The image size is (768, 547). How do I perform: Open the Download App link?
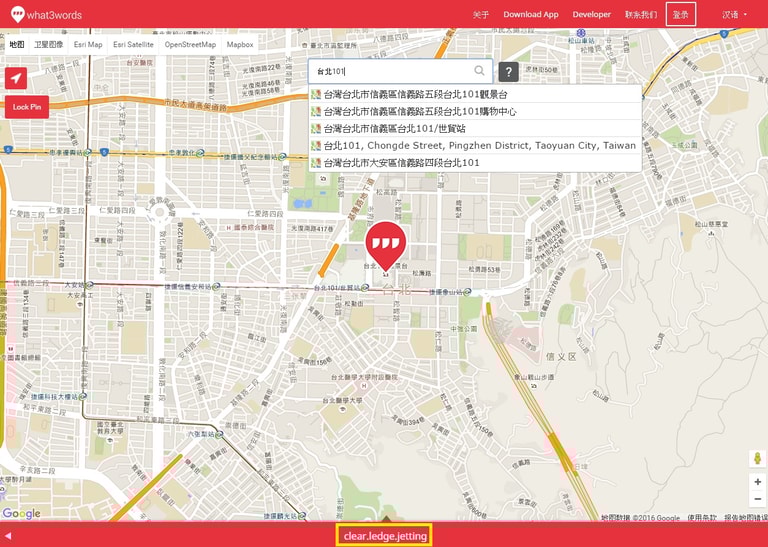(531, 15)
